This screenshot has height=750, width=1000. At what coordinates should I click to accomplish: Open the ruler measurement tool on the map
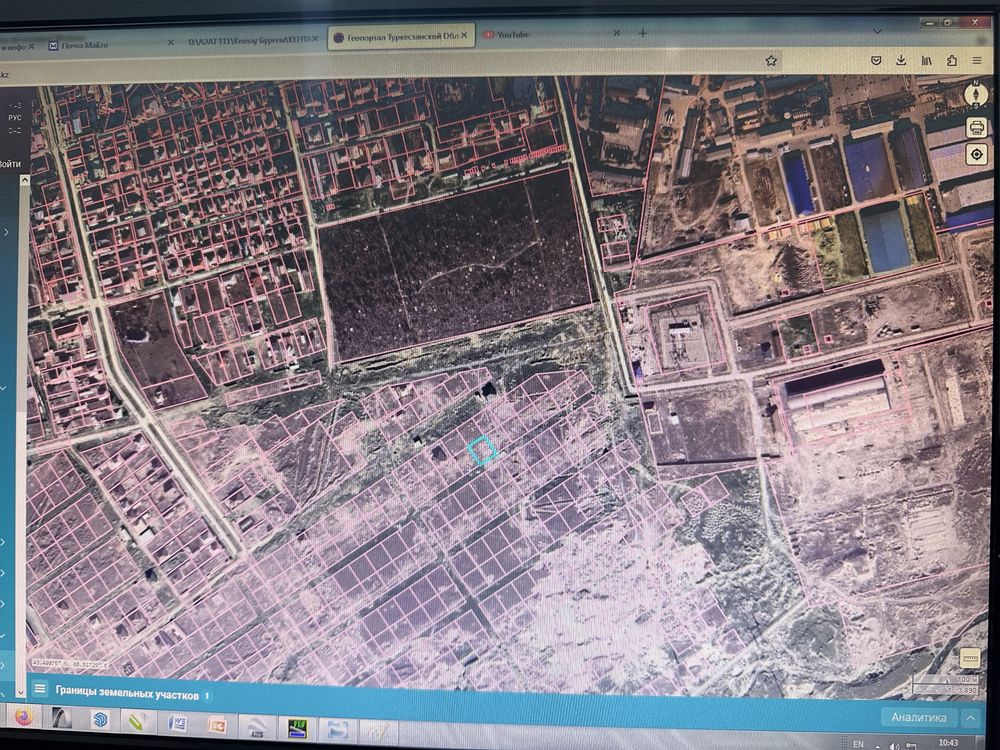[x=970, y=658]
